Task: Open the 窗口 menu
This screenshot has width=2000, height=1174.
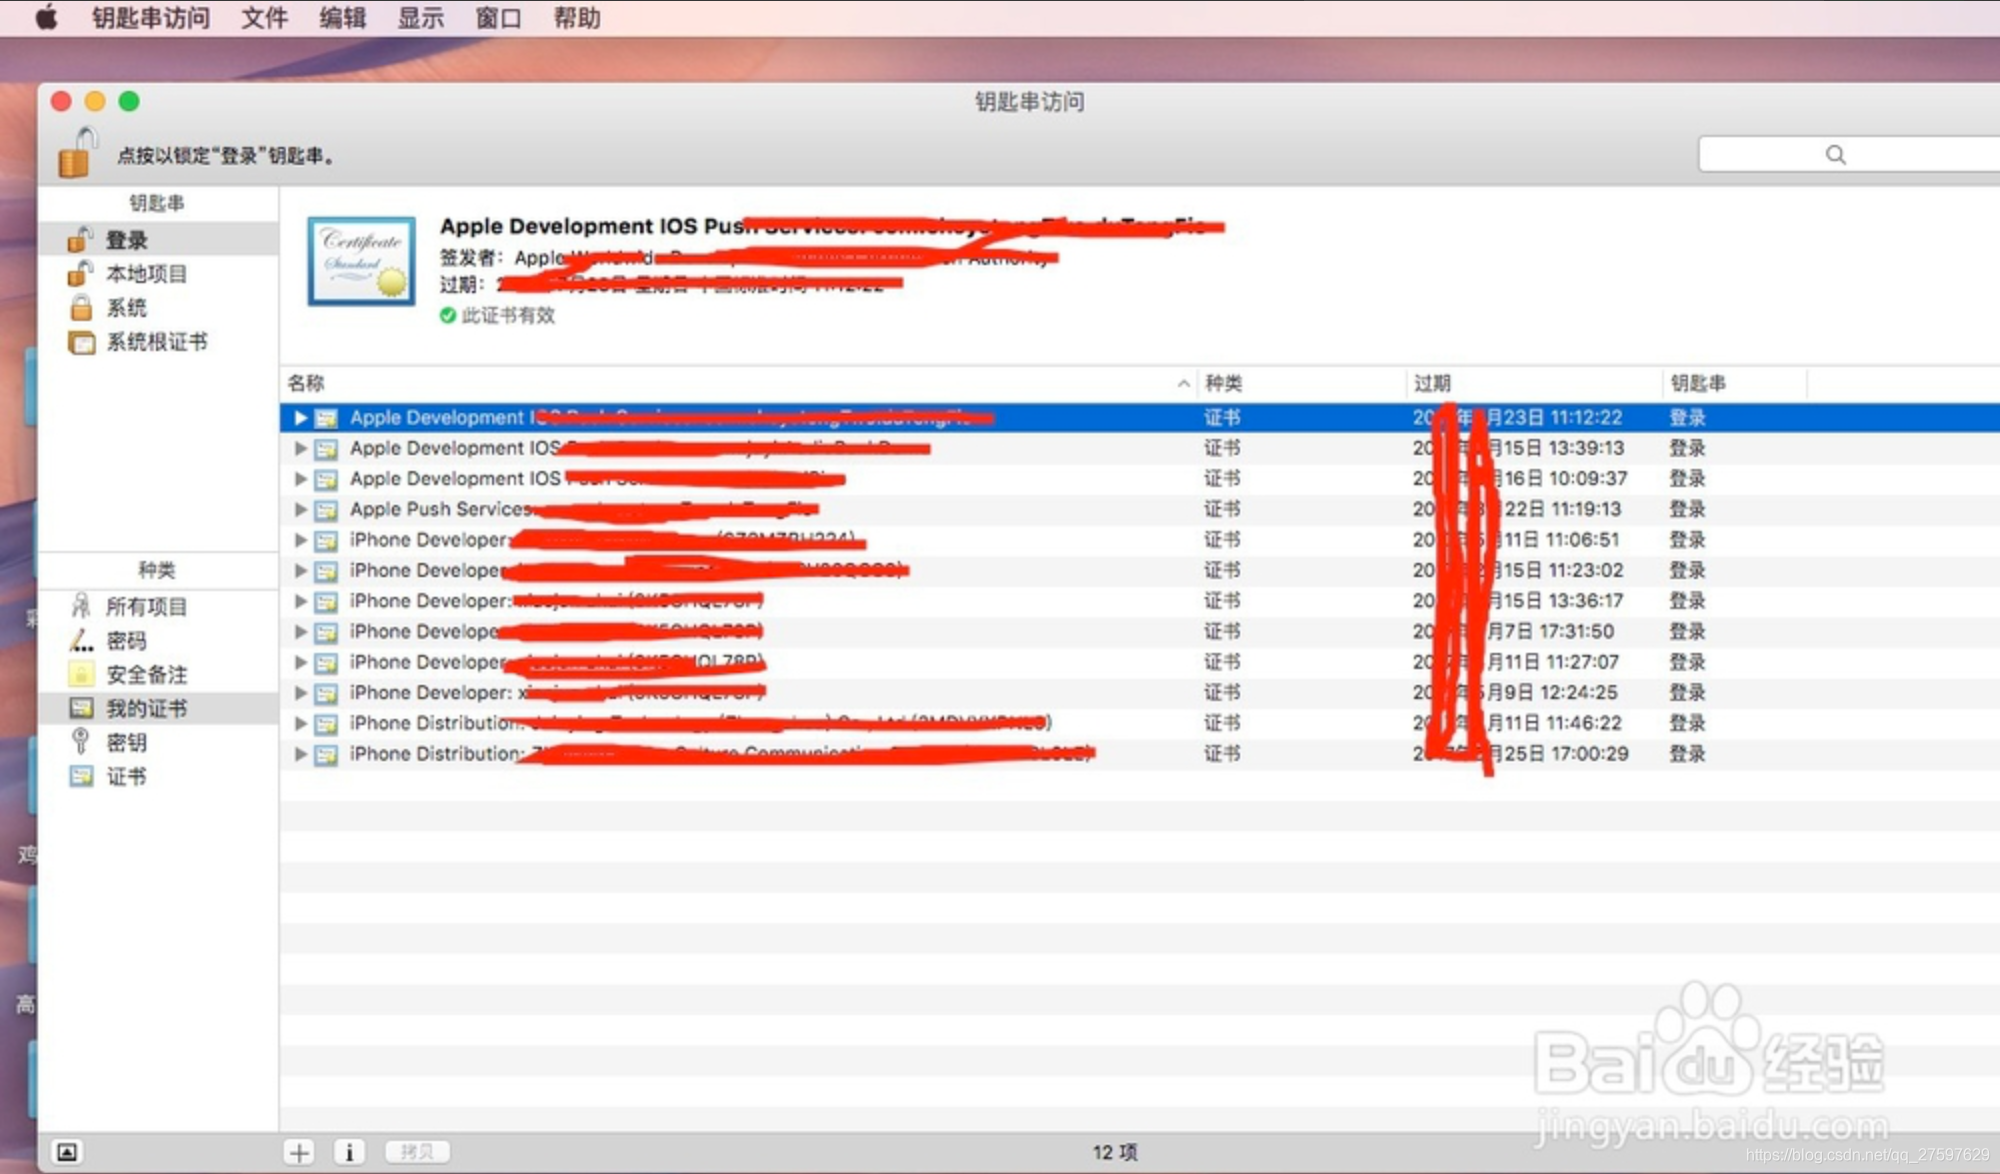Action: 499,18
